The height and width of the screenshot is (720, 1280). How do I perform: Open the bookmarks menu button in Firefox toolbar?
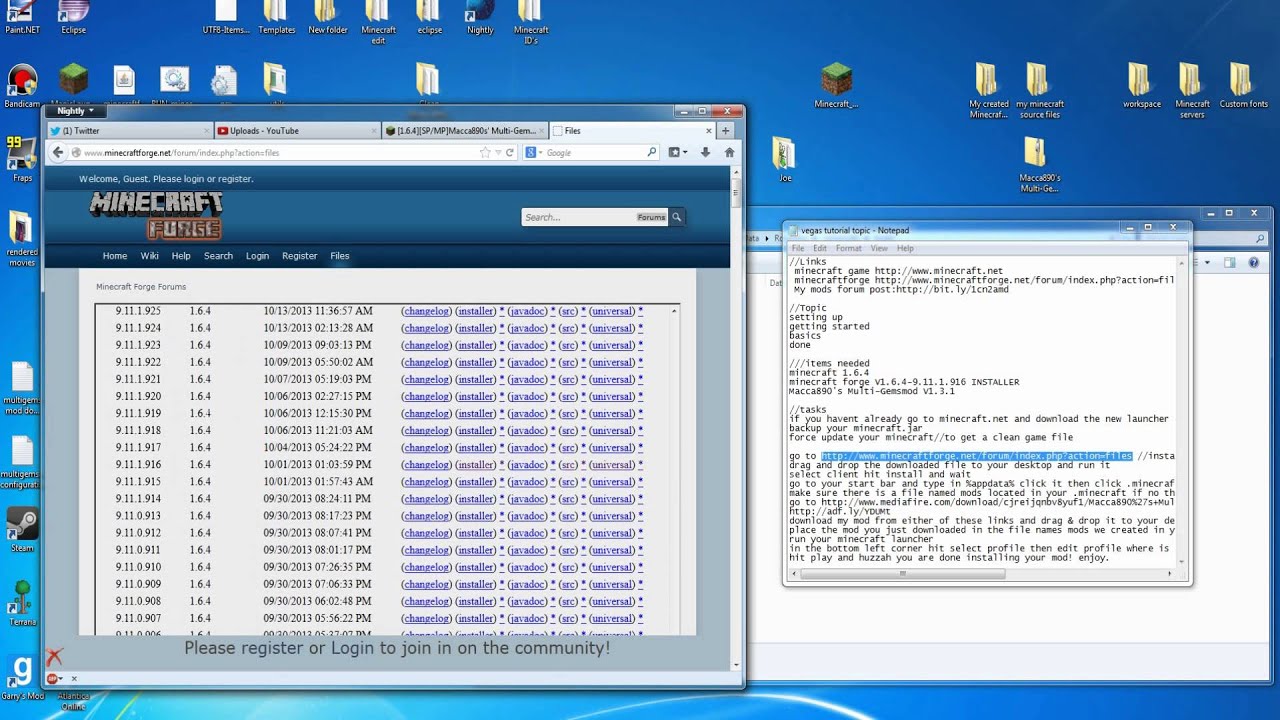pos(677,153)
